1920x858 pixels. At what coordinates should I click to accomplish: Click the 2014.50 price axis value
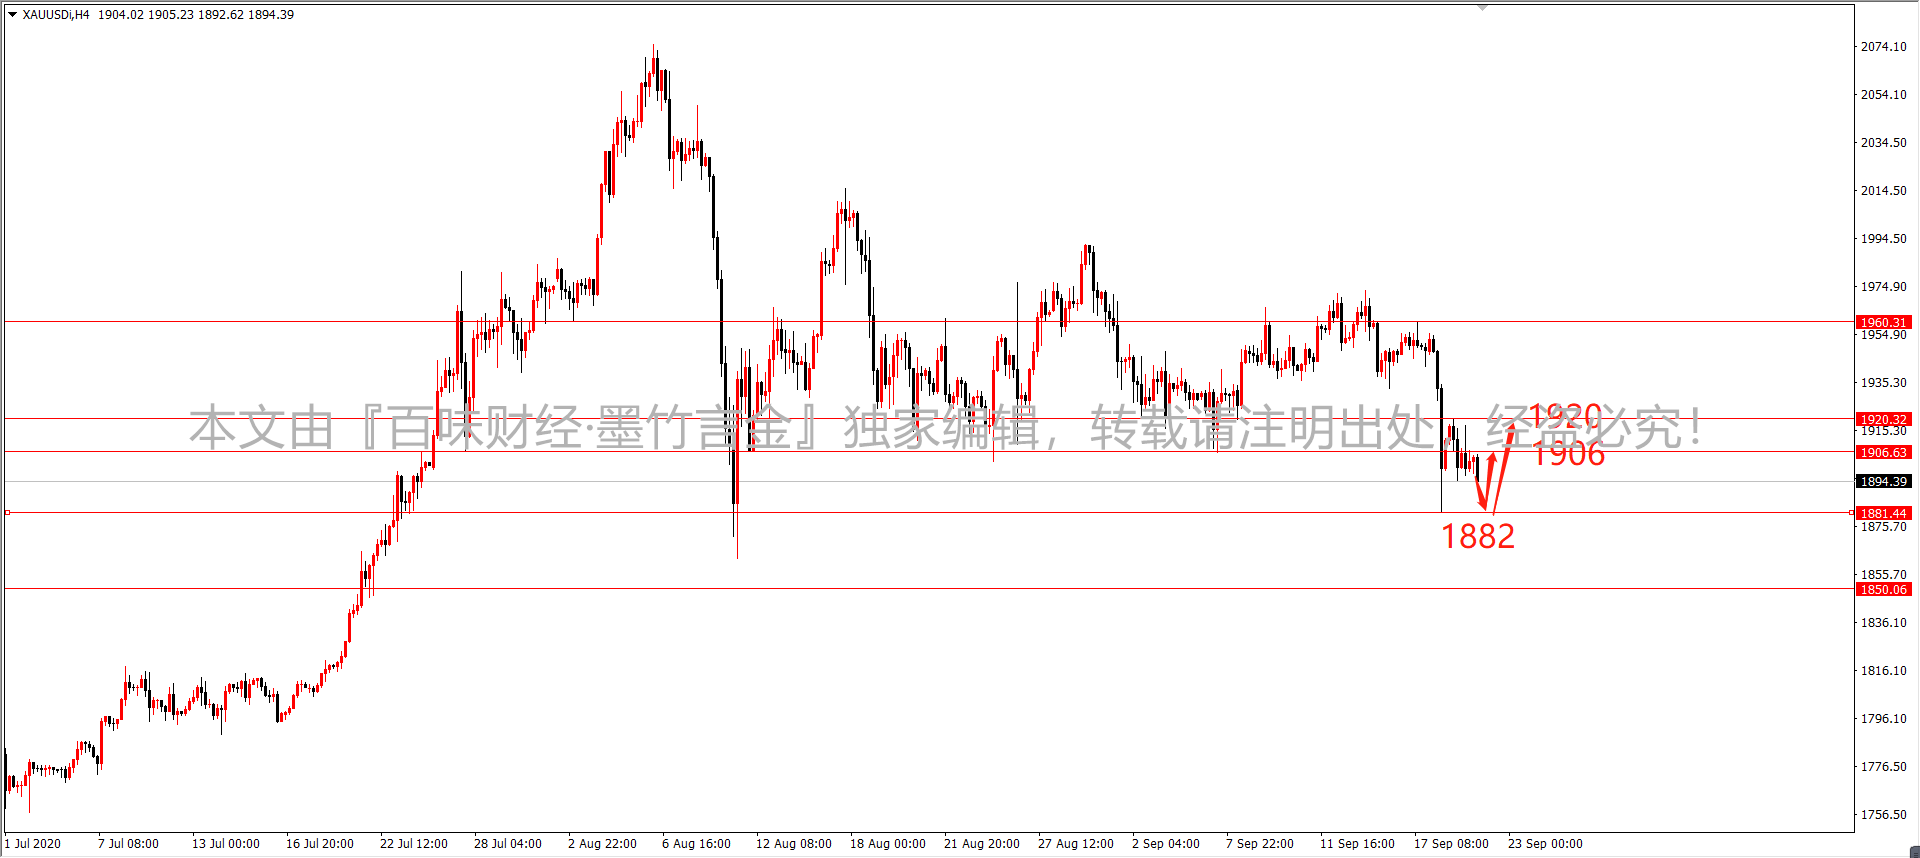(1883, 191)
